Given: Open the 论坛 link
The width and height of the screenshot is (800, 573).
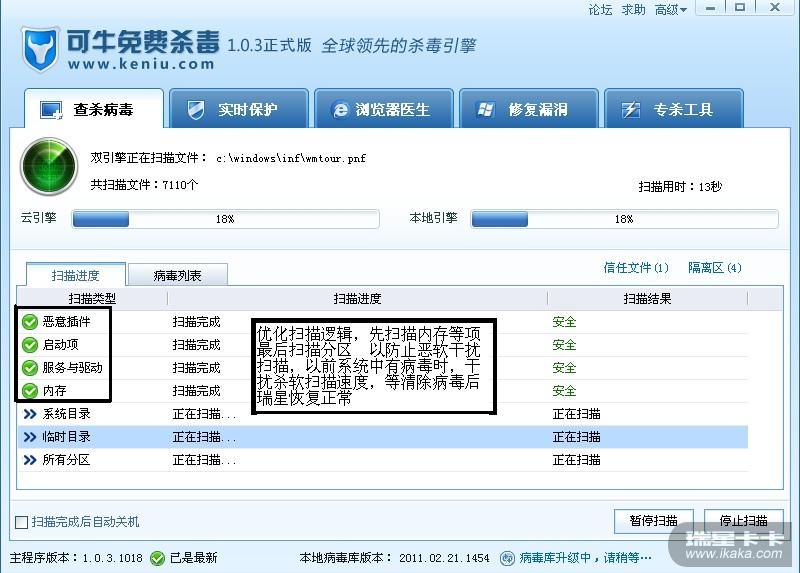Looking at the screenshot, I should click(x=600, y=10).
